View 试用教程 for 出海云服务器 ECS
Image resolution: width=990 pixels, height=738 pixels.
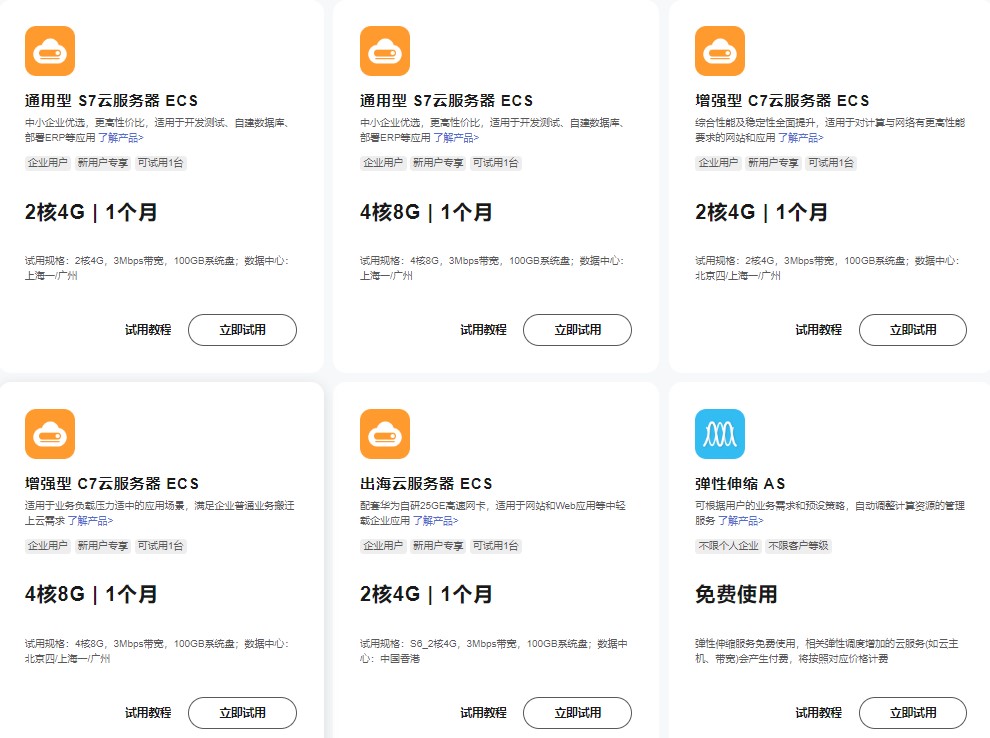483,713
